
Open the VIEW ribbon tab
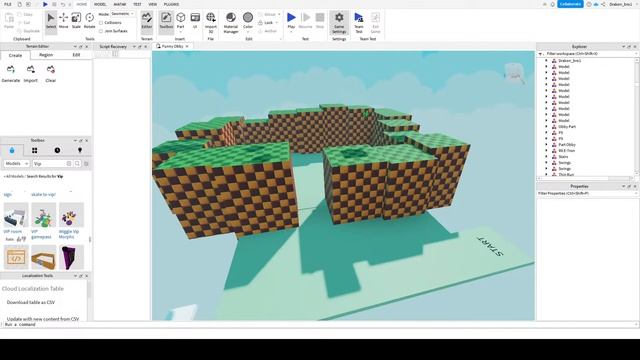[153, 4]
